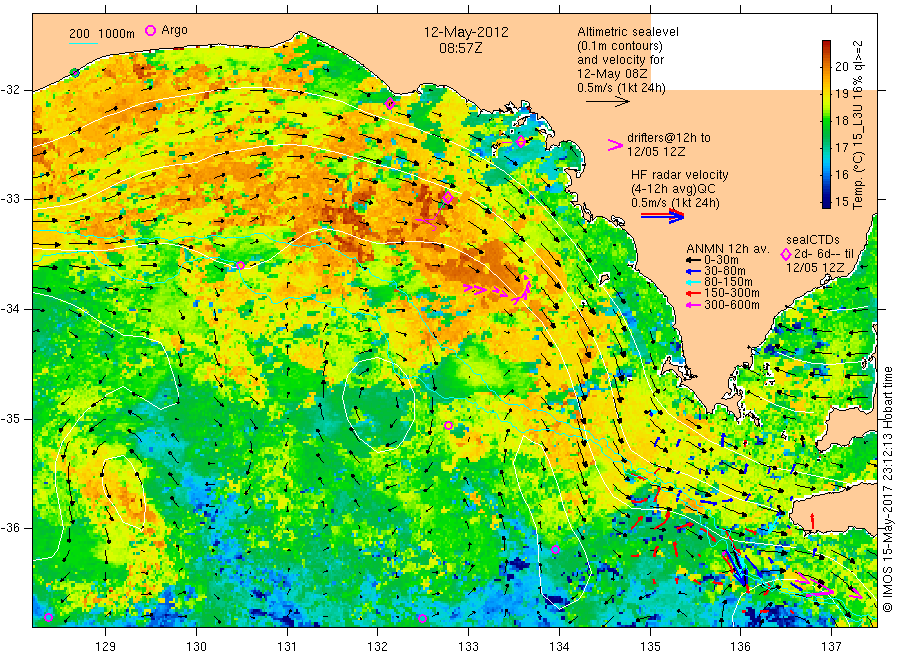The width and height of the screenshot is (900, 660).
Task: Click the longitude axis label 135
Action: point(650,647)
